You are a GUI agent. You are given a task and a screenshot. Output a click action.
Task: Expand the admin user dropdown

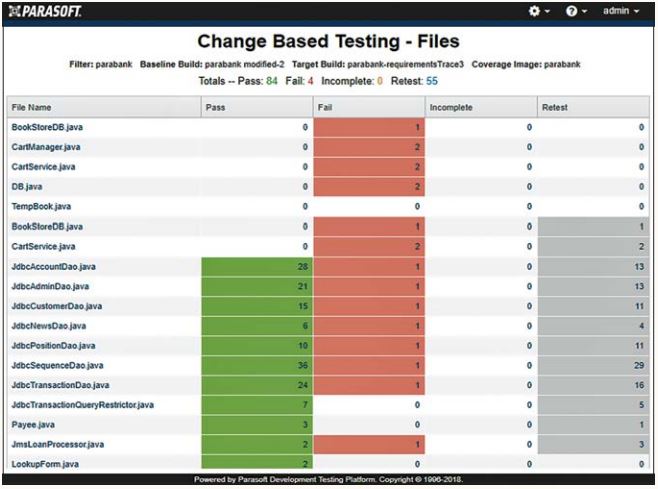[625, 10]
